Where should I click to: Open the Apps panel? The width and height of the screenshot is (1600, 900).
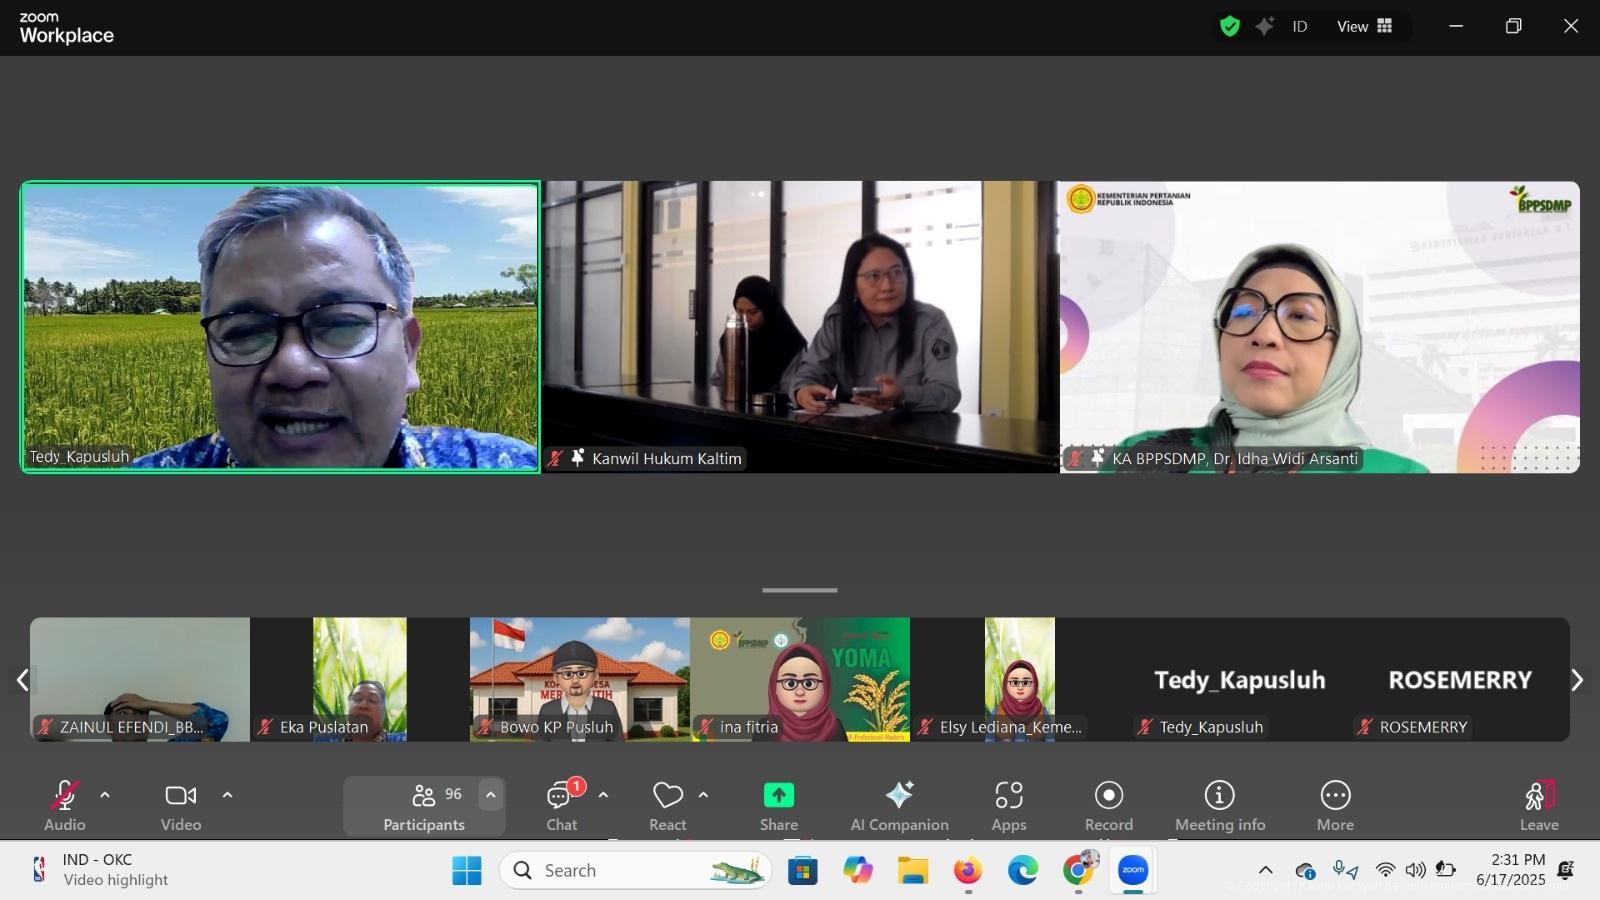tap(1008, 805)
